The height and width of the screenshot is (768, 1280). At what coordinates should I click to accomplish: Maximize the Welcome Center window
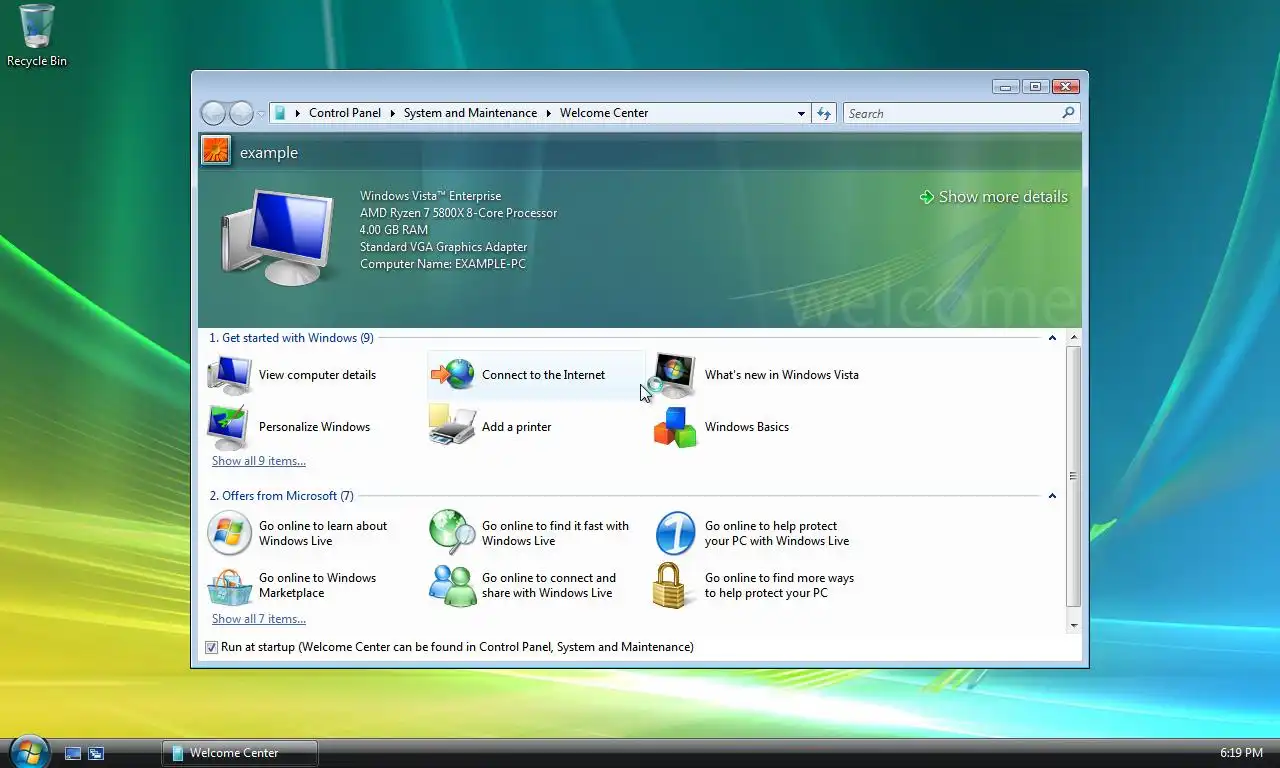click(1035, 87)
